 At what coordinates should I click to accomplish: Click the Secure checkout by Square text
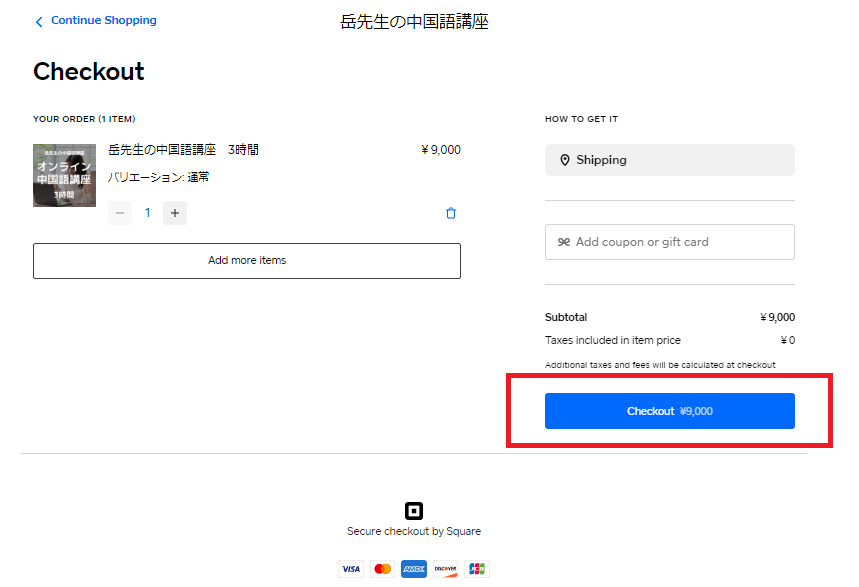(x=414, y=531)
